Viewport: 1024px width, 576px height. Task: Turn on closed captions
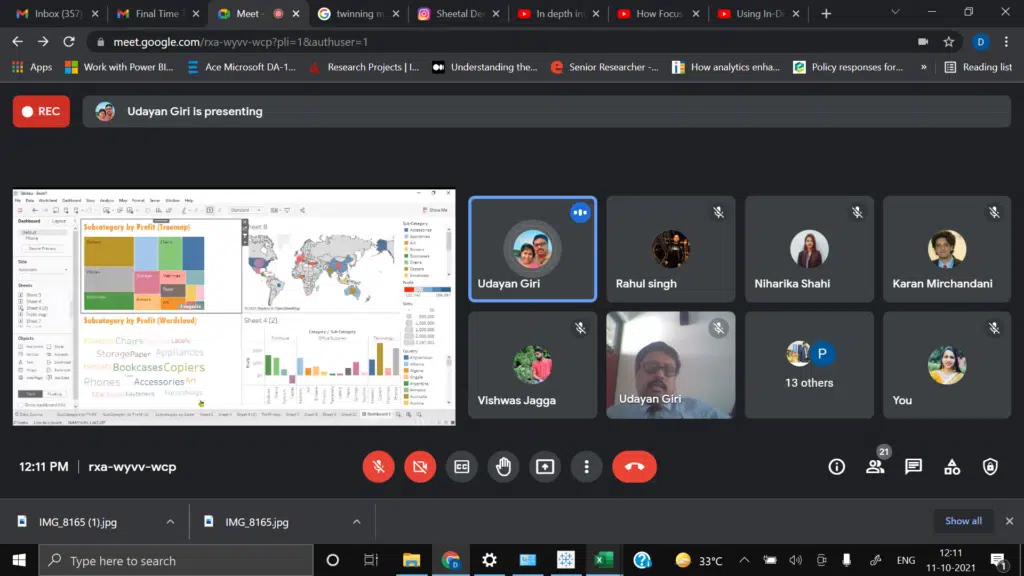point(461,466)
